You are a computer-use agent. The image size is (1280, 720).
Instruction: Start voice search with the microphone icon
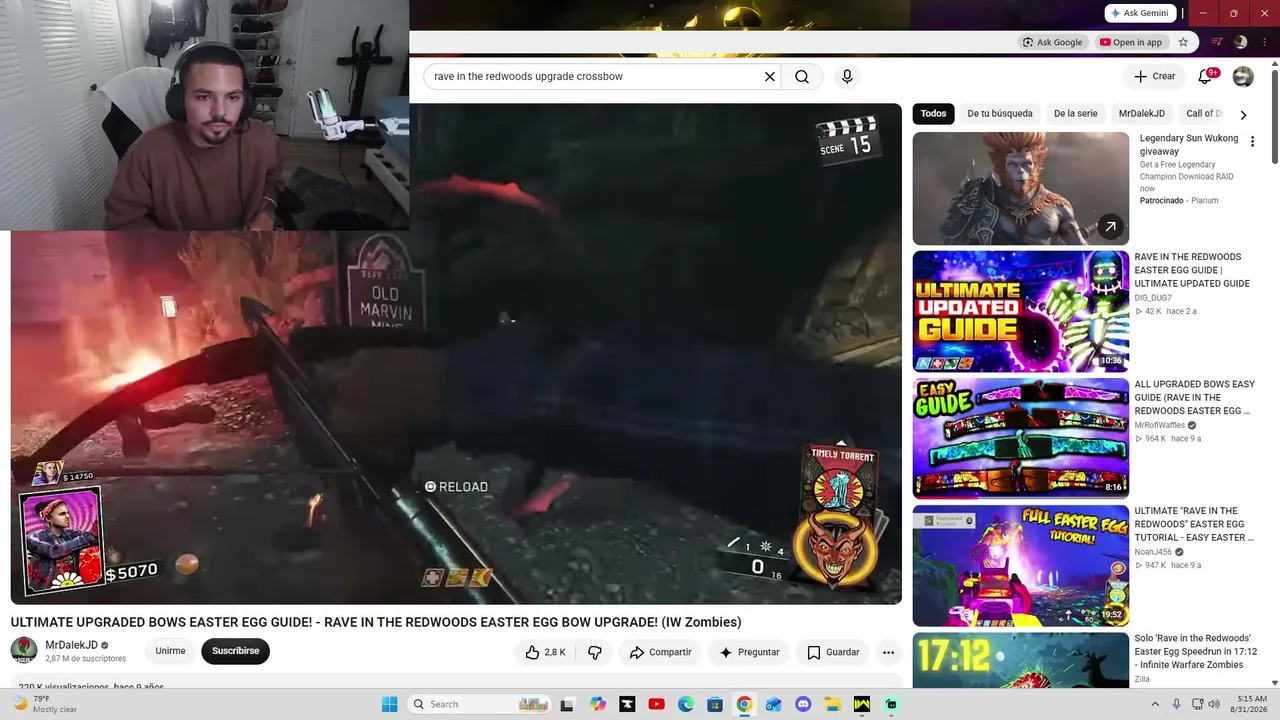click(847, 77)
